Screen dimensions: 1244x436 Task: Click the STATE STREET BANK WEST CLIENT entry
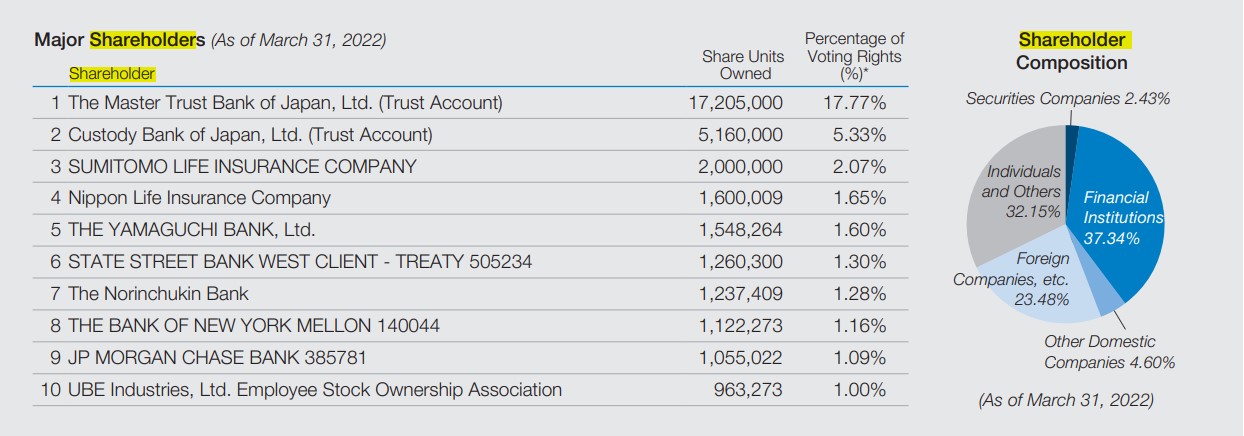(x=300, y=262)
